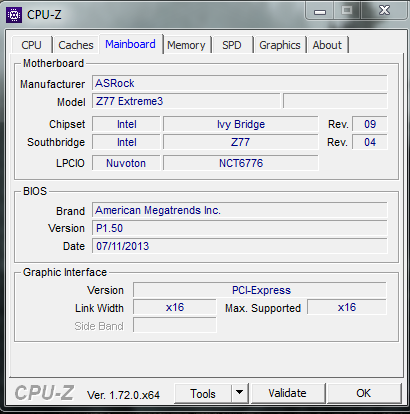Screen dimensions: 410x414
Task: Open the Caches tab
Action: (76, 45)
